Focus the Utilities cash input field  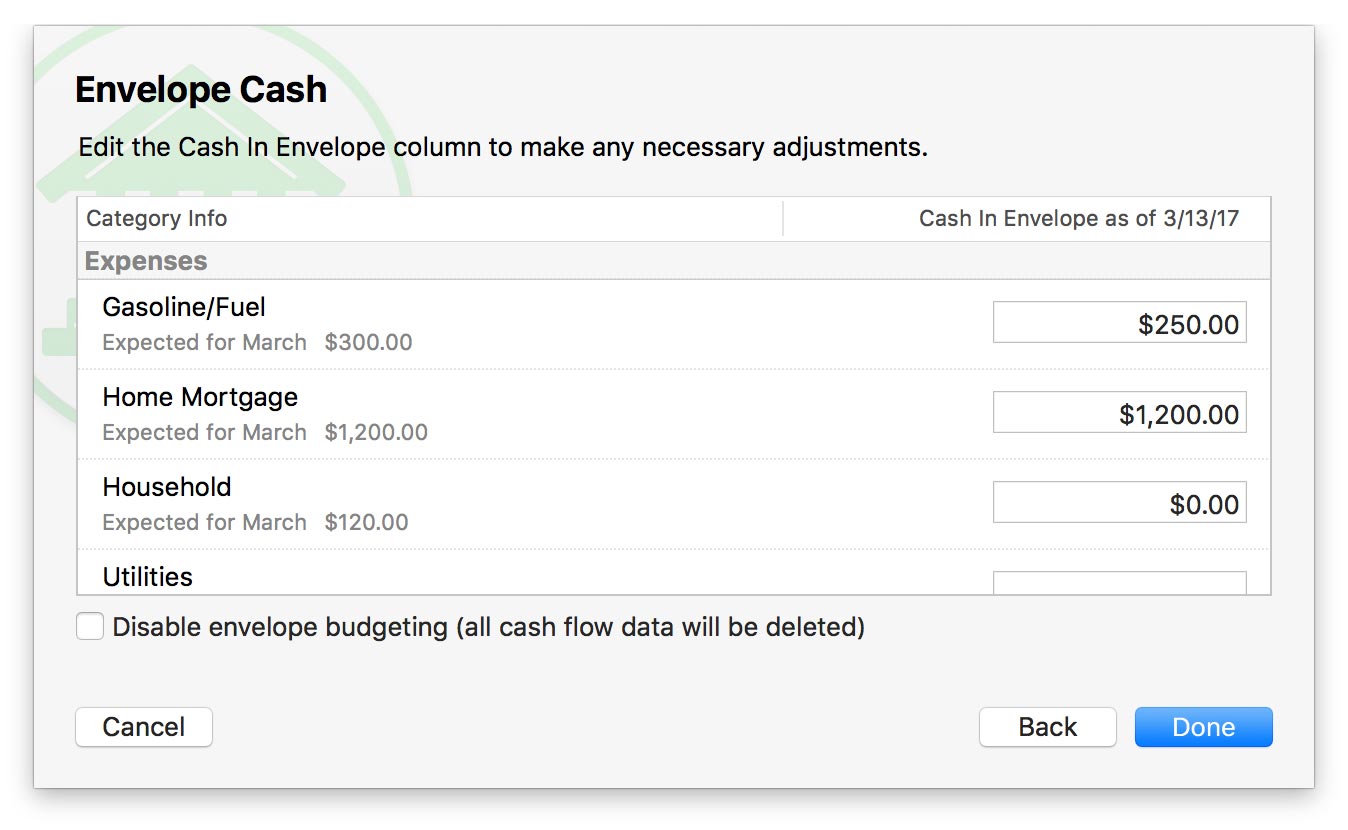click(1119, 583)
